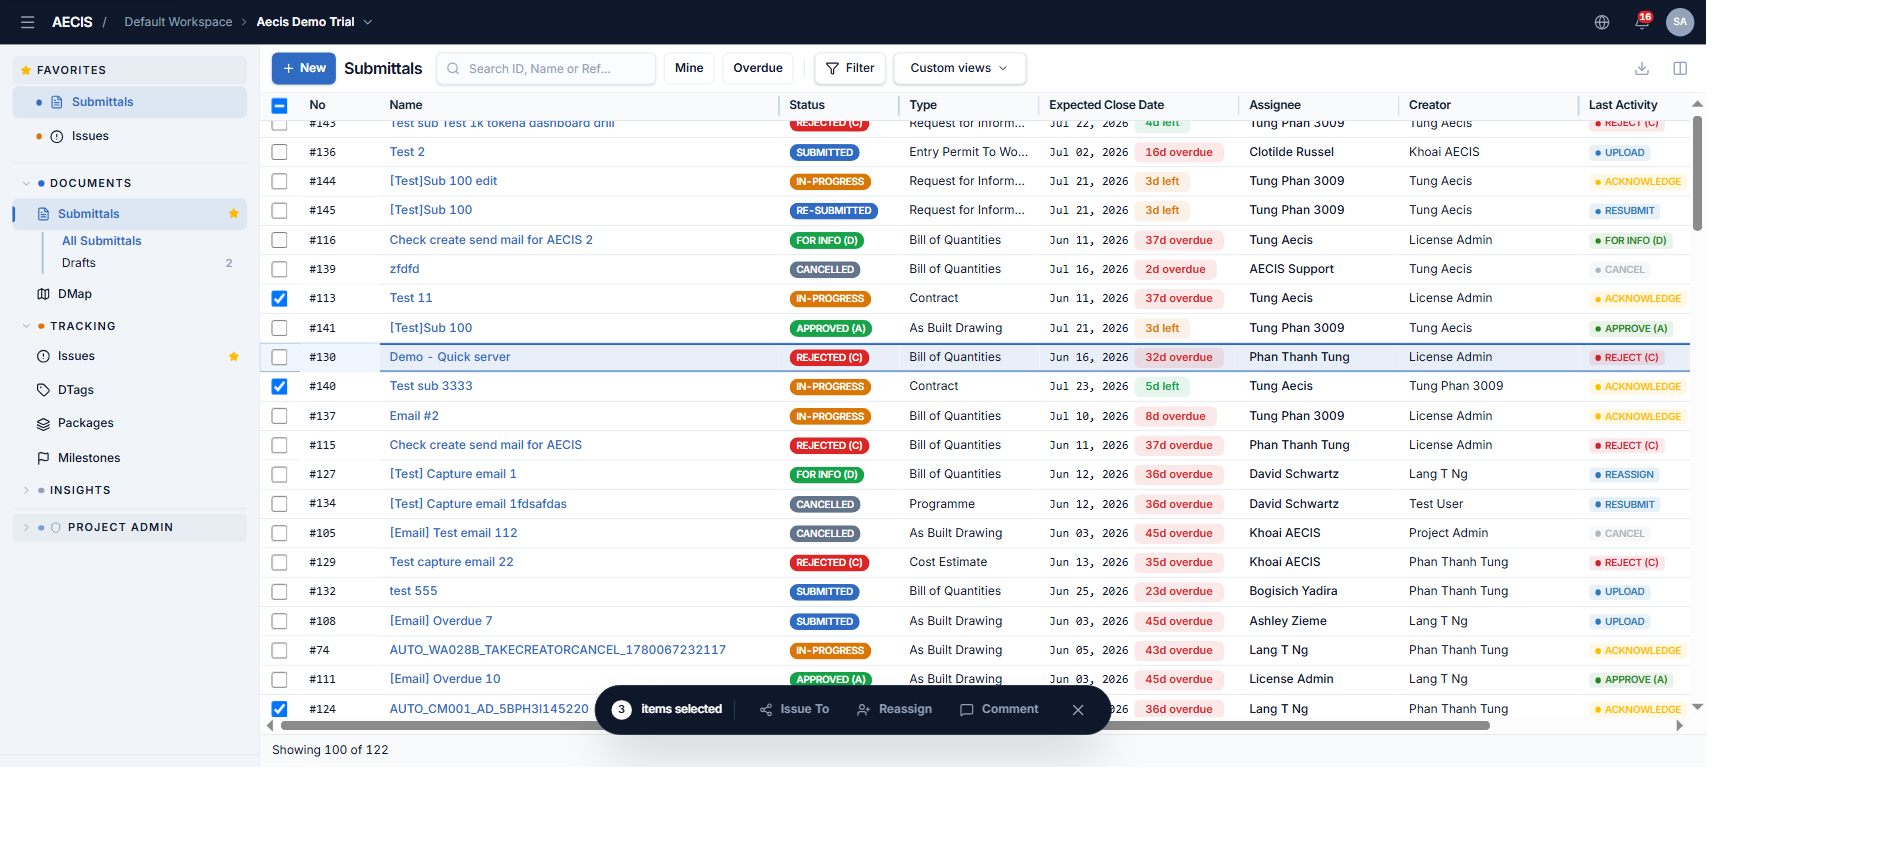Screen dimensions: 1896x852
Task: Click the Issues circle icon under Tracking
Action: tap(43, 356)
